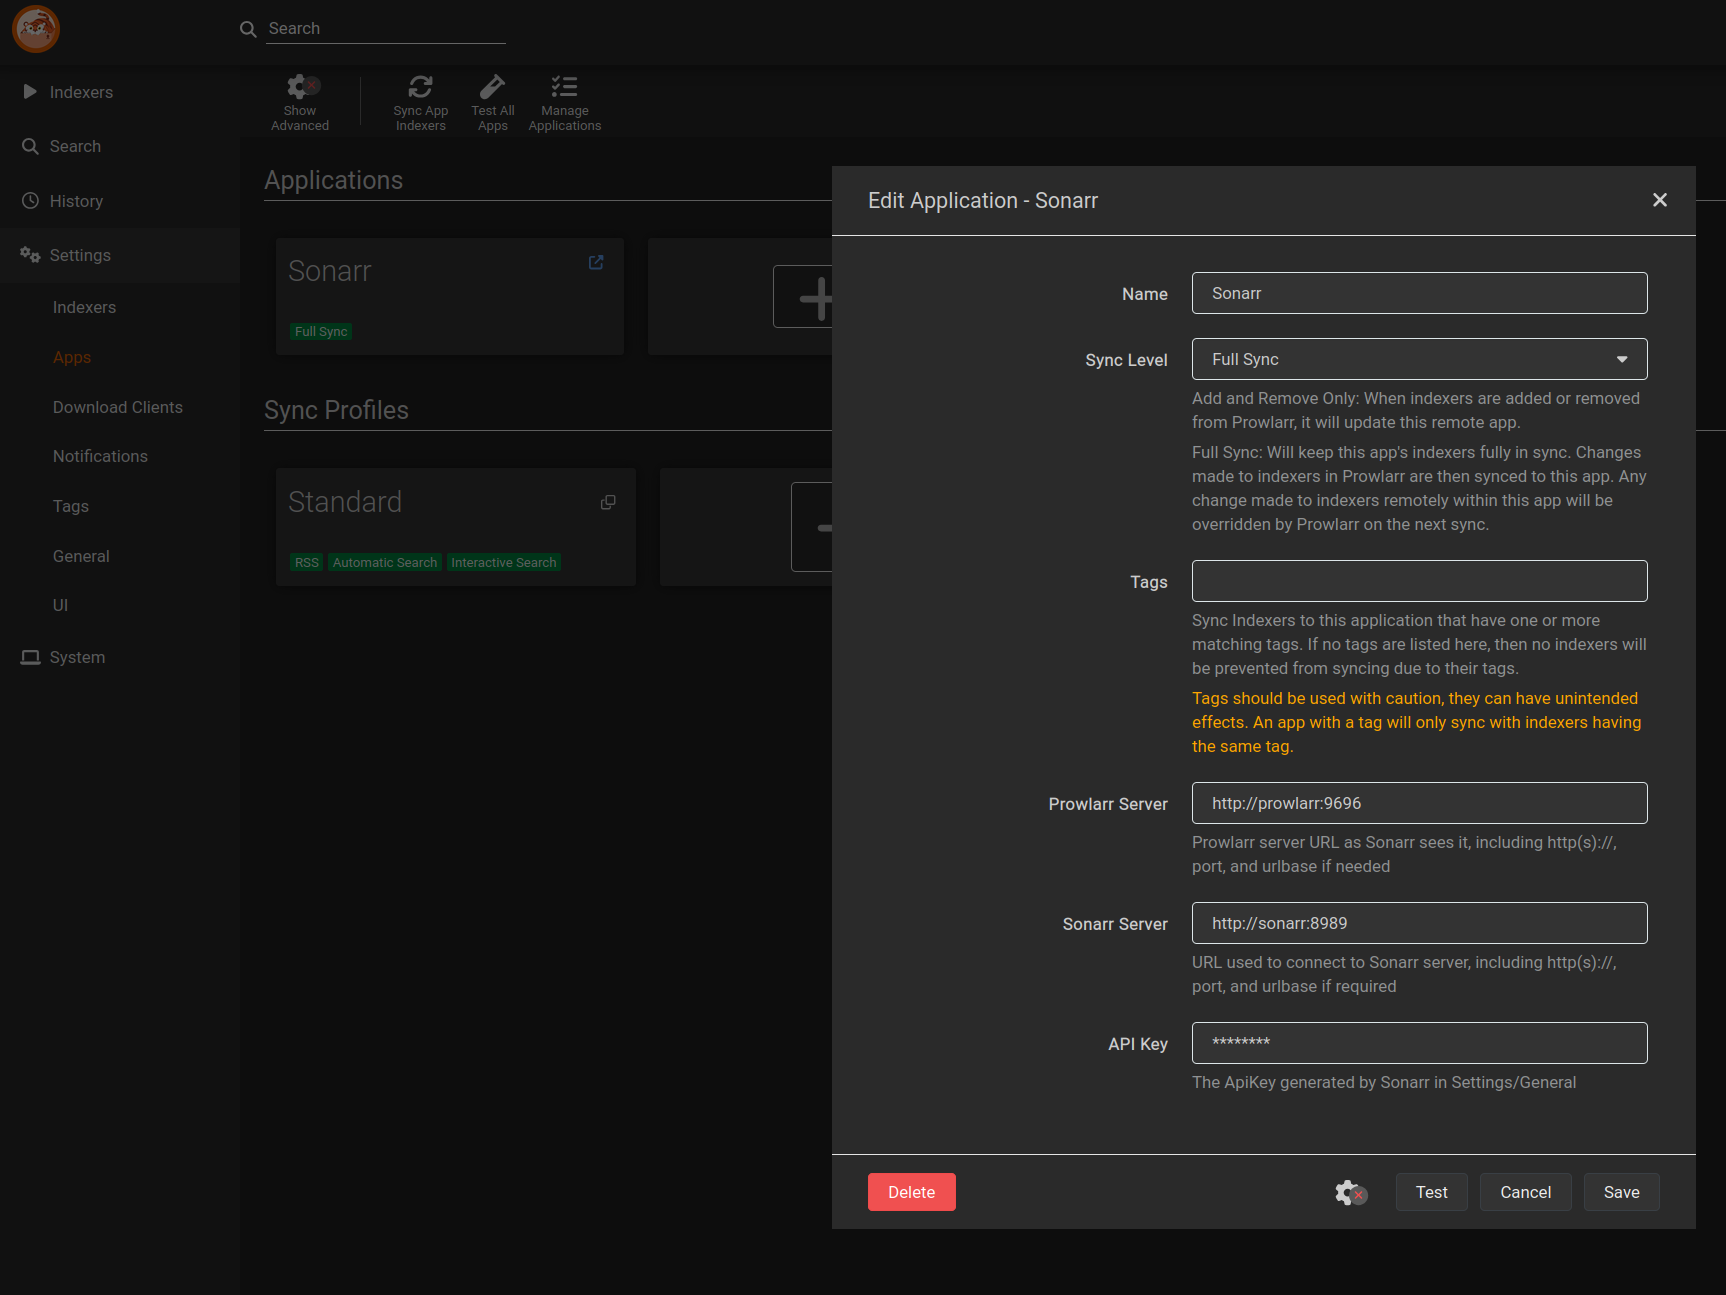Click the Interactive Search label
The width and height of the screenshot is (1726, 1295).
[x=504, y=562]
